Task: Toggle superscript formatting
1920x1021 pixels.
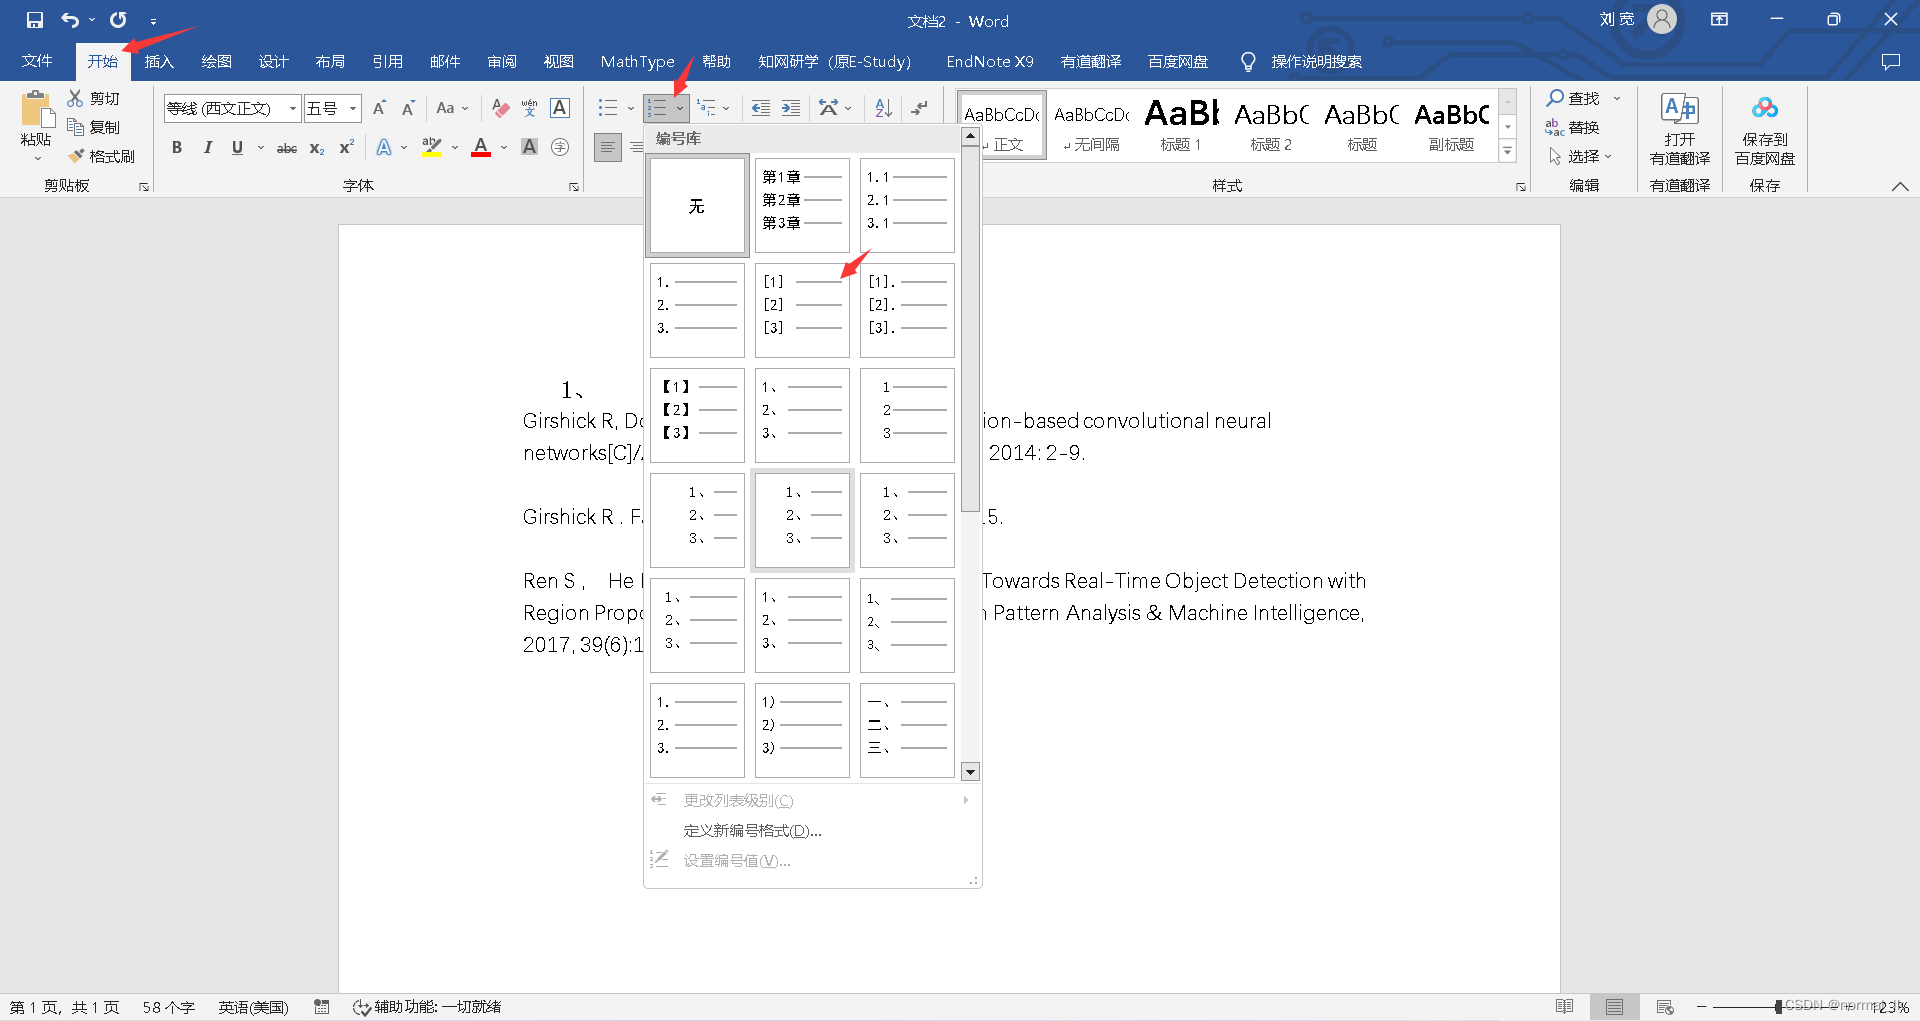Action: click(346, 148)
